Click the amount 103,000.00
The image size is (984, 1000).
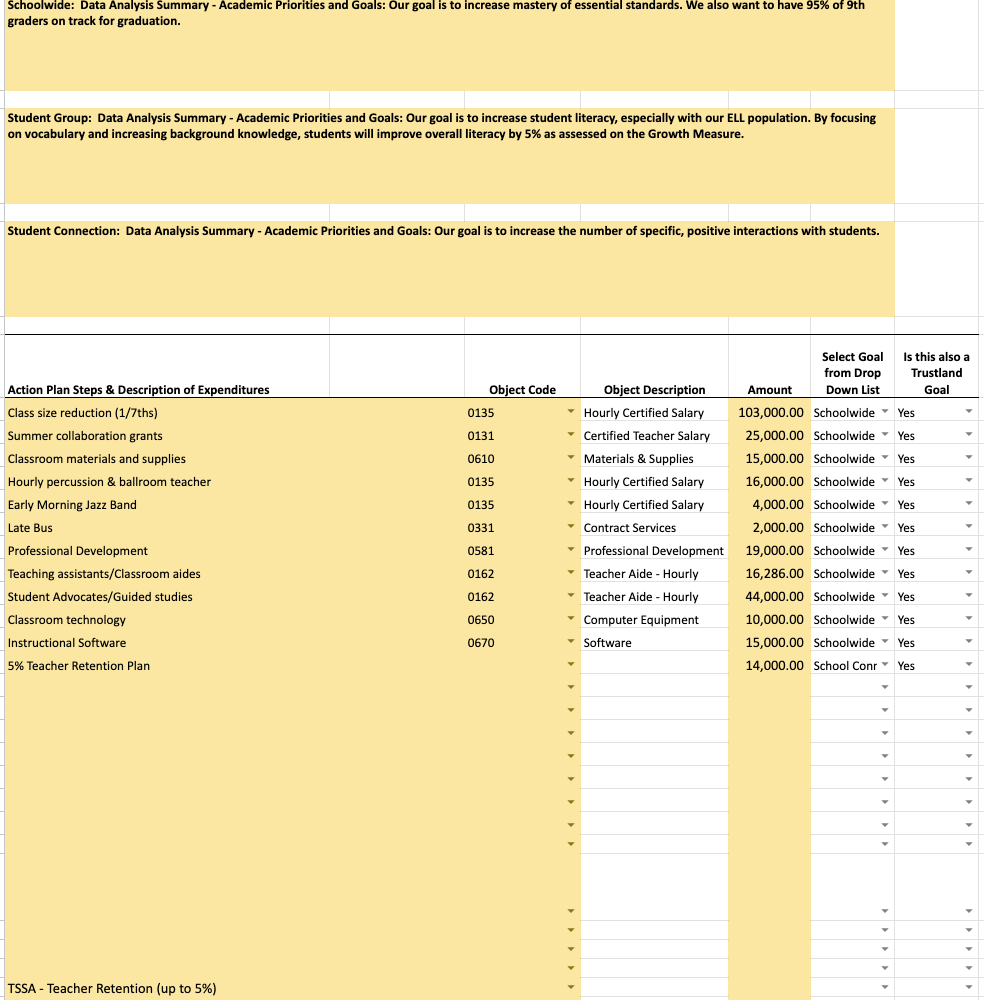pyautogui.click(x=771, y=413)
